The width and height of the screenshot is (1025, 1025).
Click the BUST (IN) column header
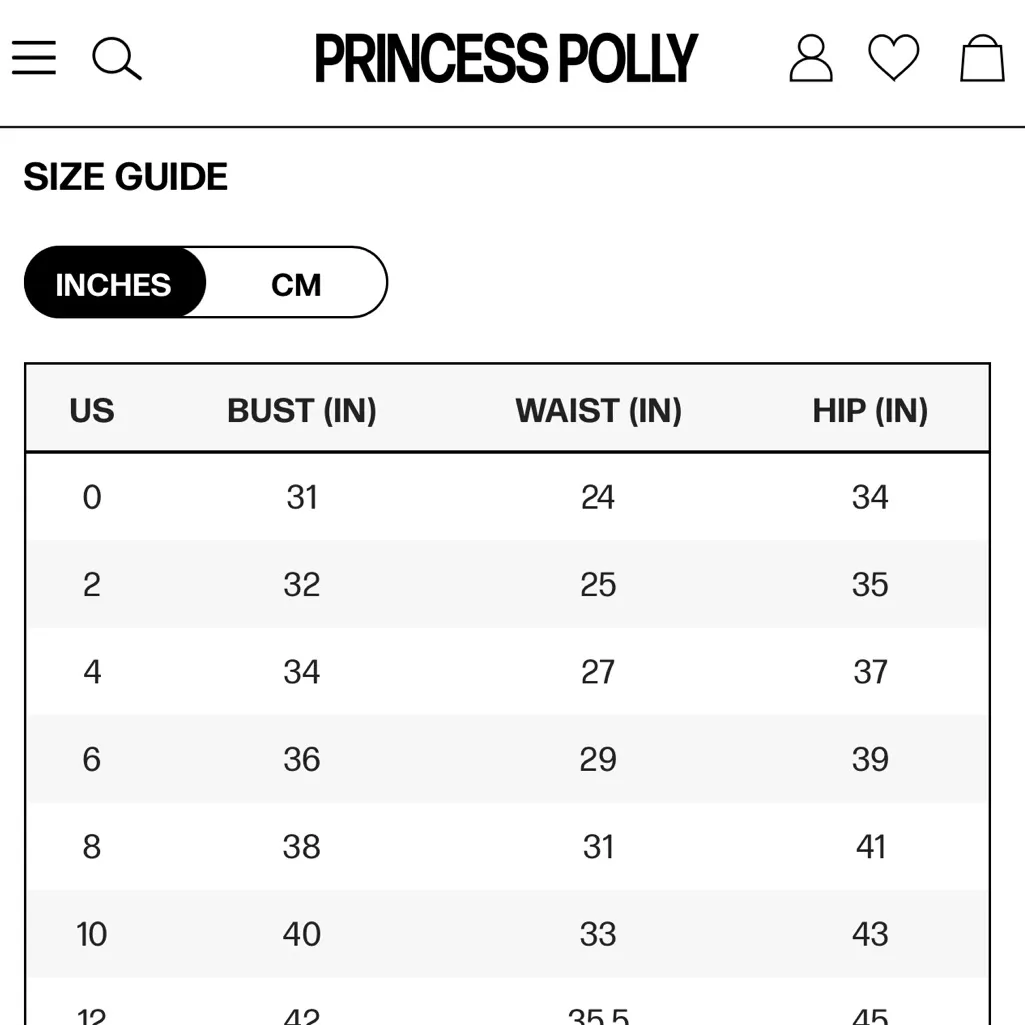[x=302, y=411]
